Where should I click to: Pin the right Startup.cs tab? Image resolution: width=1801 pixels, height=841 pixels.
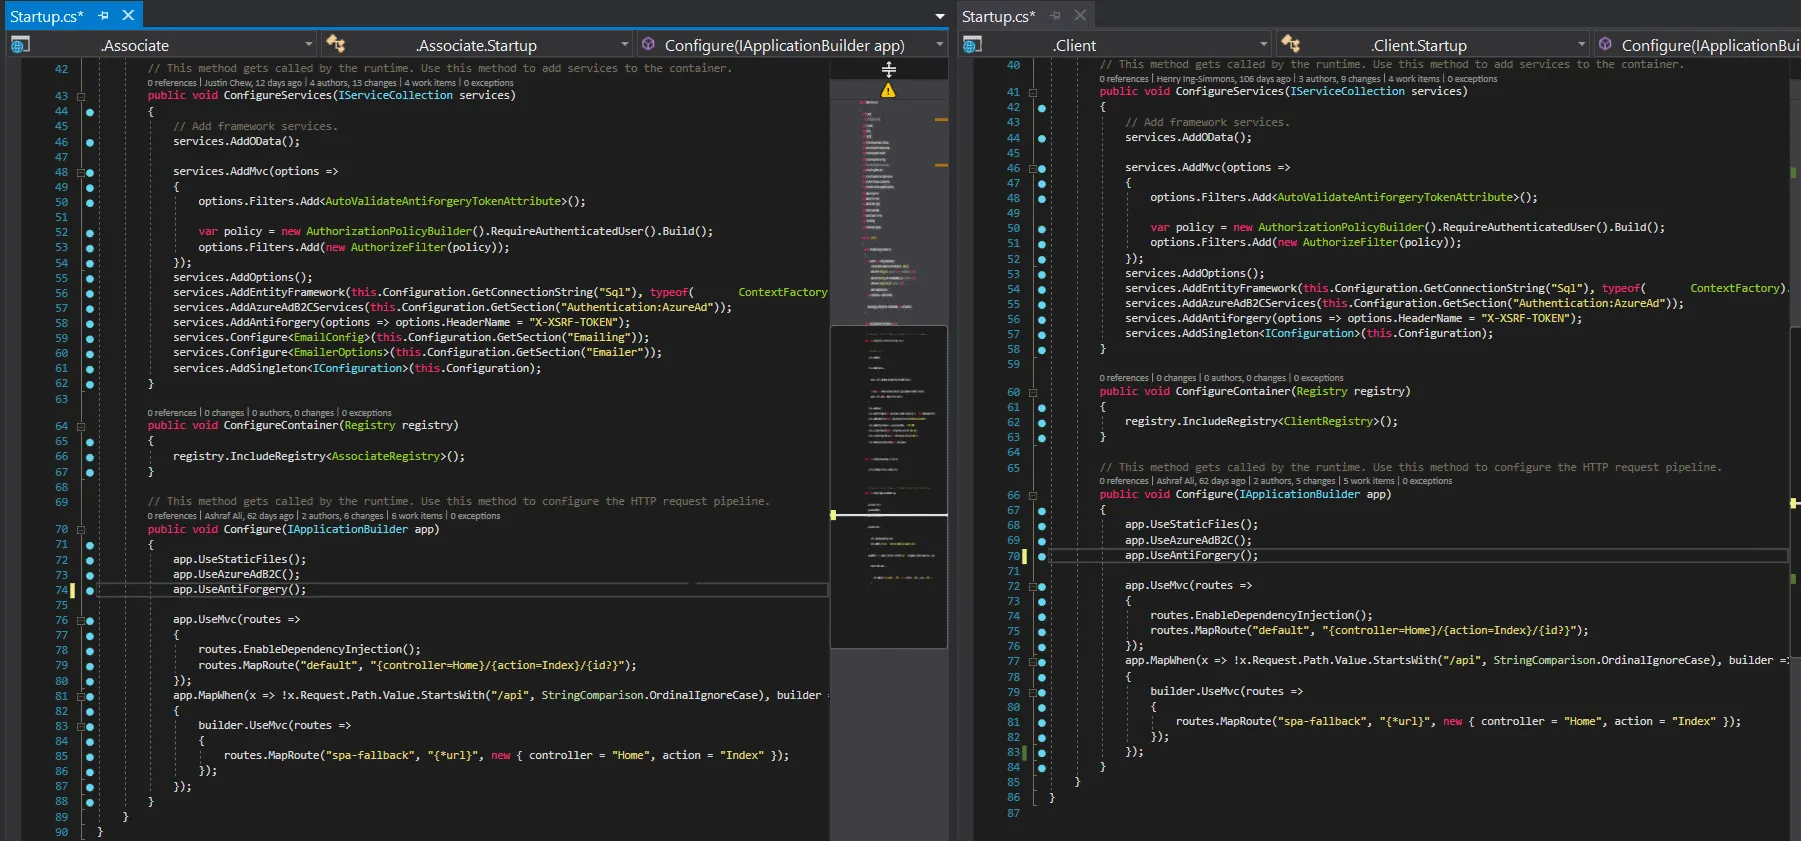1055,16
